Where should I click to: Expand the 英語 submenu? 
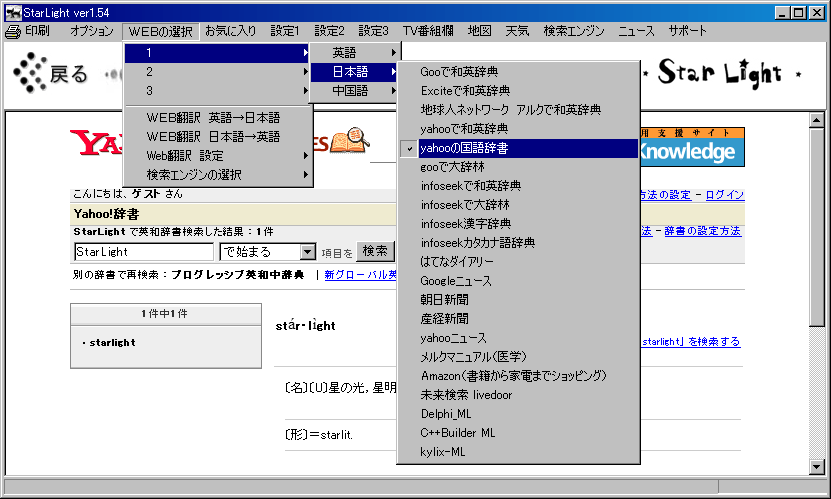point(355,53)
